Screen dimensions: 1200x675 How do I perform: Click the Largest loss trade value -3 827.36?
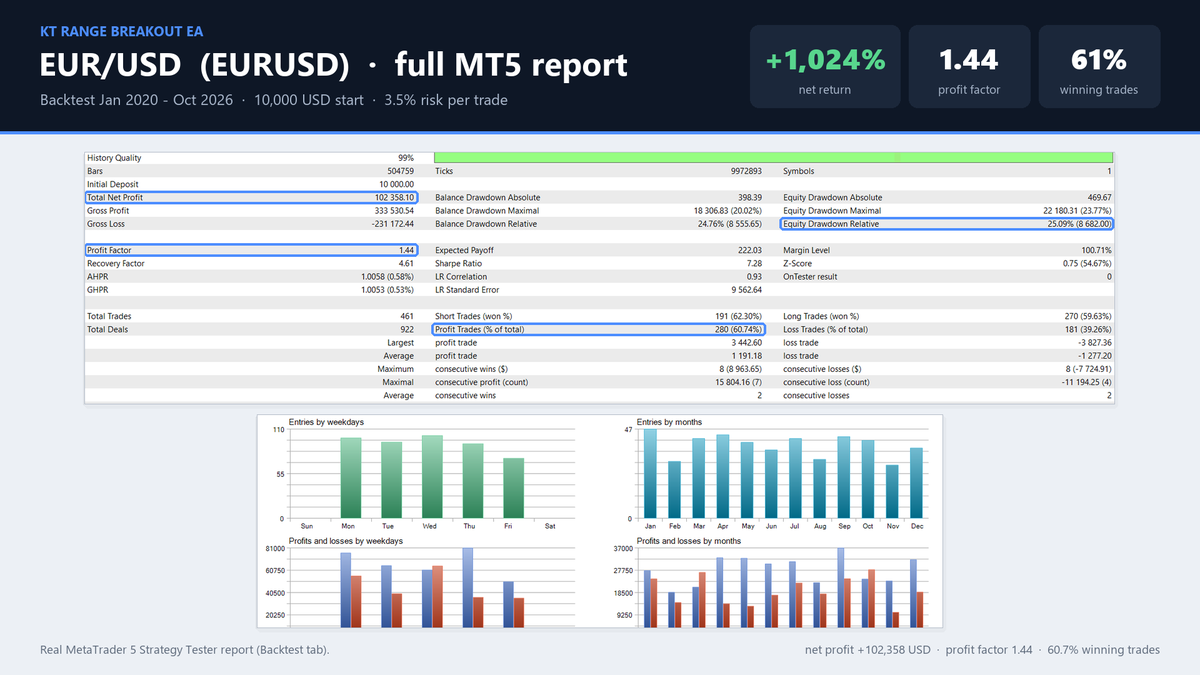[x=1094, y=342]
